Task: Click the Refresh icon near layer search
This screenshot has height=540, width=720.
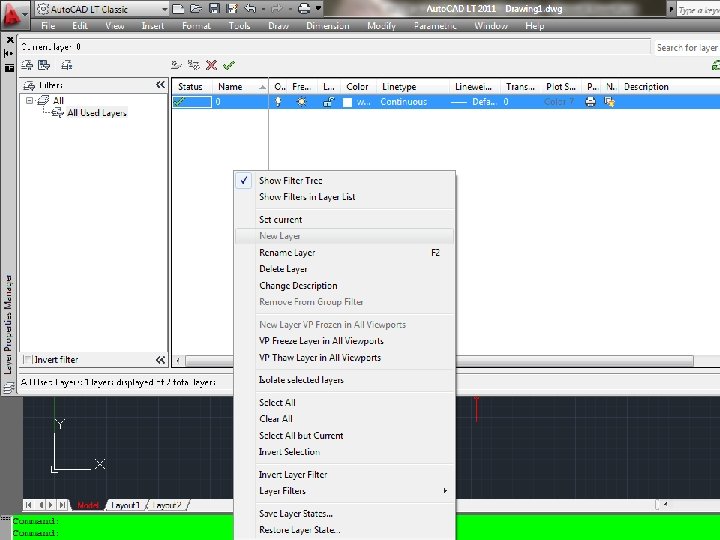Action: tap(715, 66)
